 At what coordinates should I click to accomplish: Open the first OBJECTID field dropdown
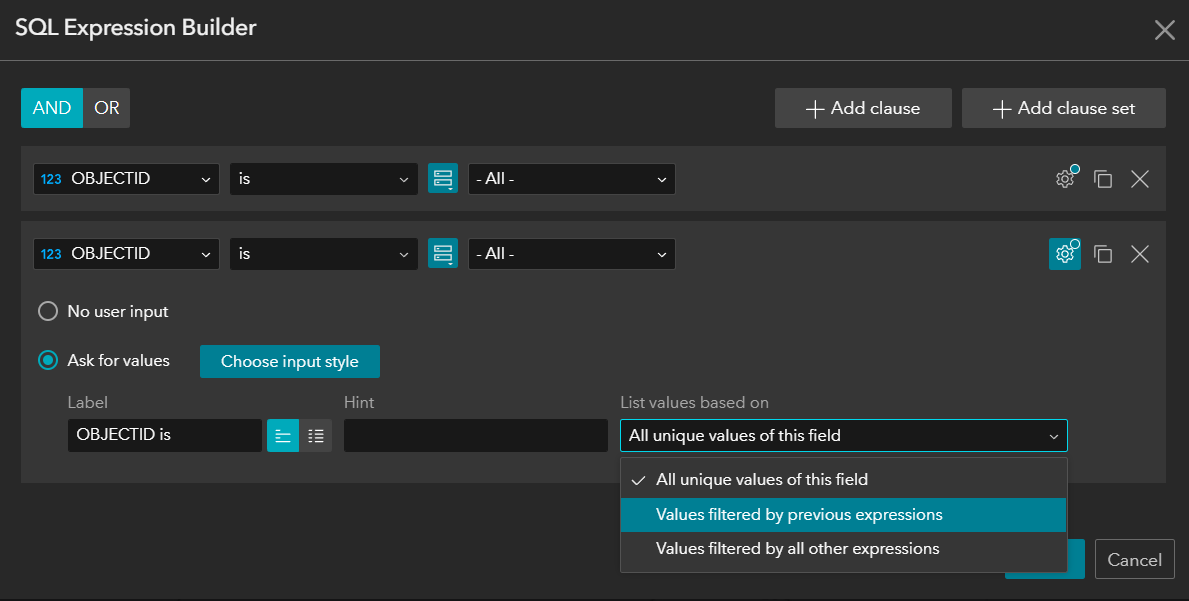(126, 178)
